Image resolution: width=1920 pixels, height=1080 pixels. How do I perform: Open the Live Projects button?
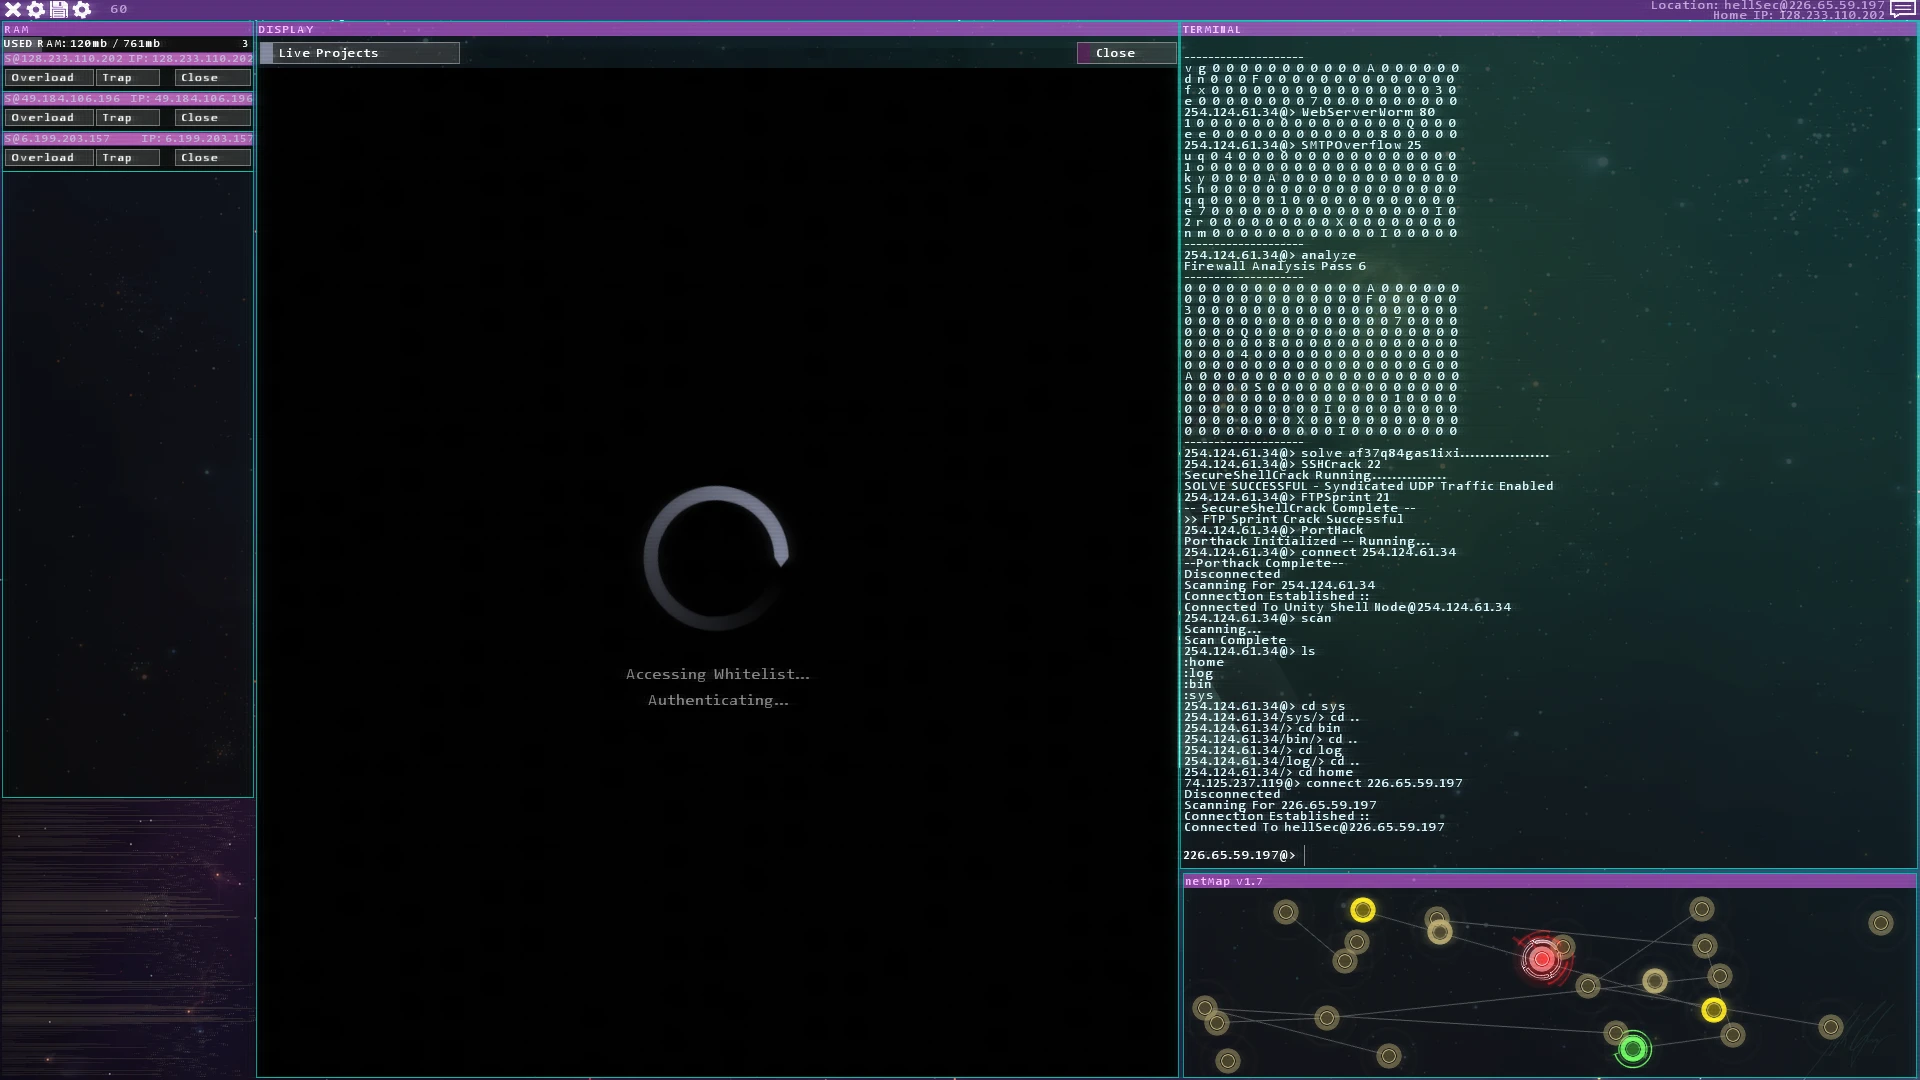(x=360, y=53)
